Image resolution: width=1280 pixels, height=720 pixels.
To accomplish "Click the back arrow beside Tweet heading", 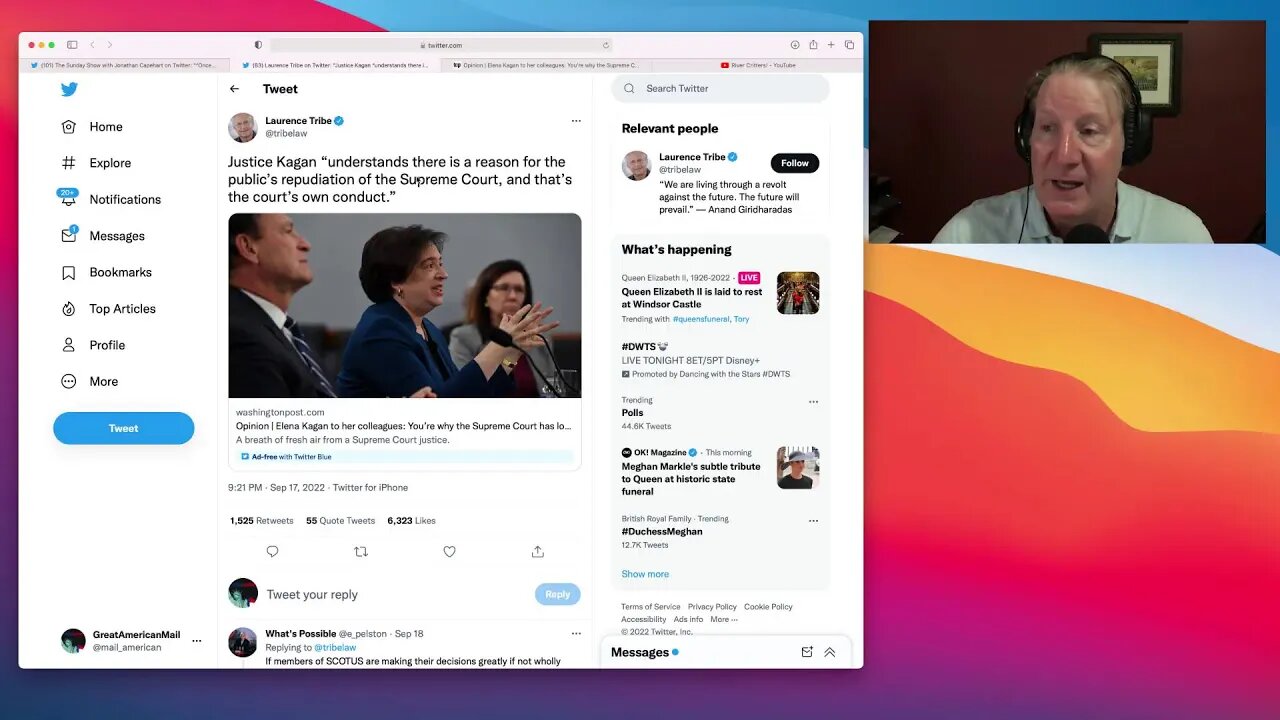I will [x=234, y=89].
